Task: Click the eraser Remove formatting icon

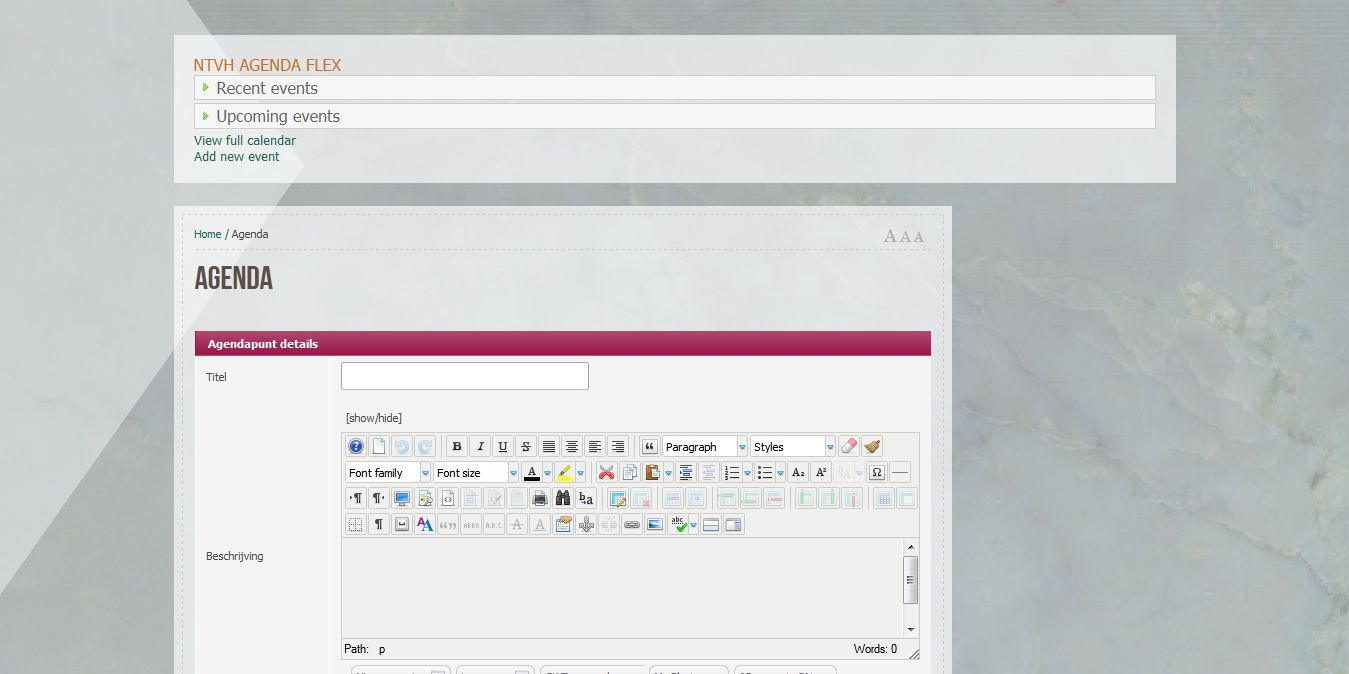Action: [x=849, y=447]
